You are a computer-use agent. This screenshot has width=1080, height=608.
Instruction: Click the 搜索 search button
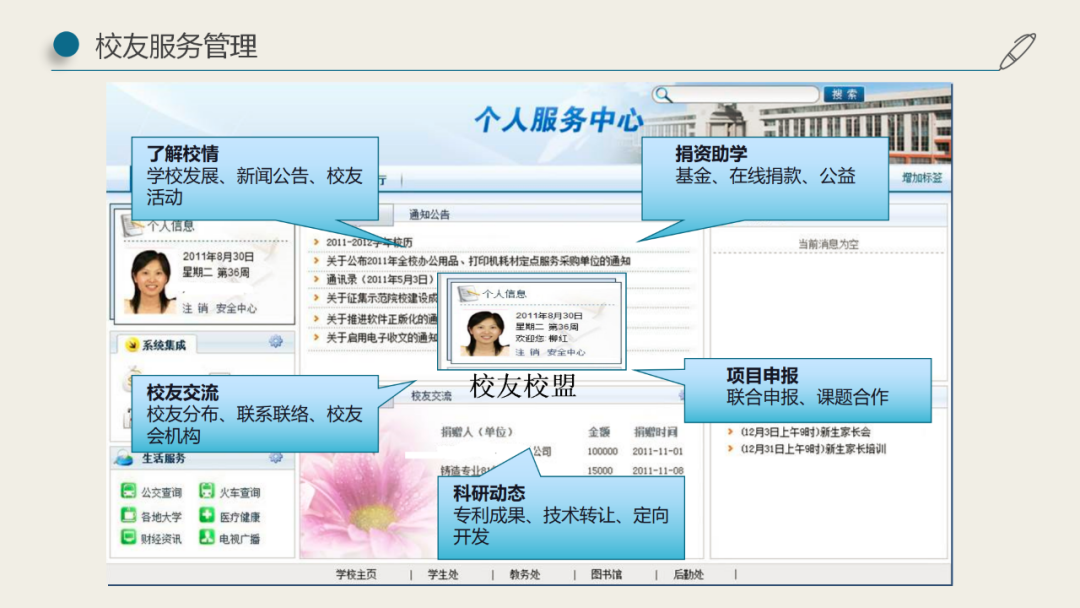(843, 94)
